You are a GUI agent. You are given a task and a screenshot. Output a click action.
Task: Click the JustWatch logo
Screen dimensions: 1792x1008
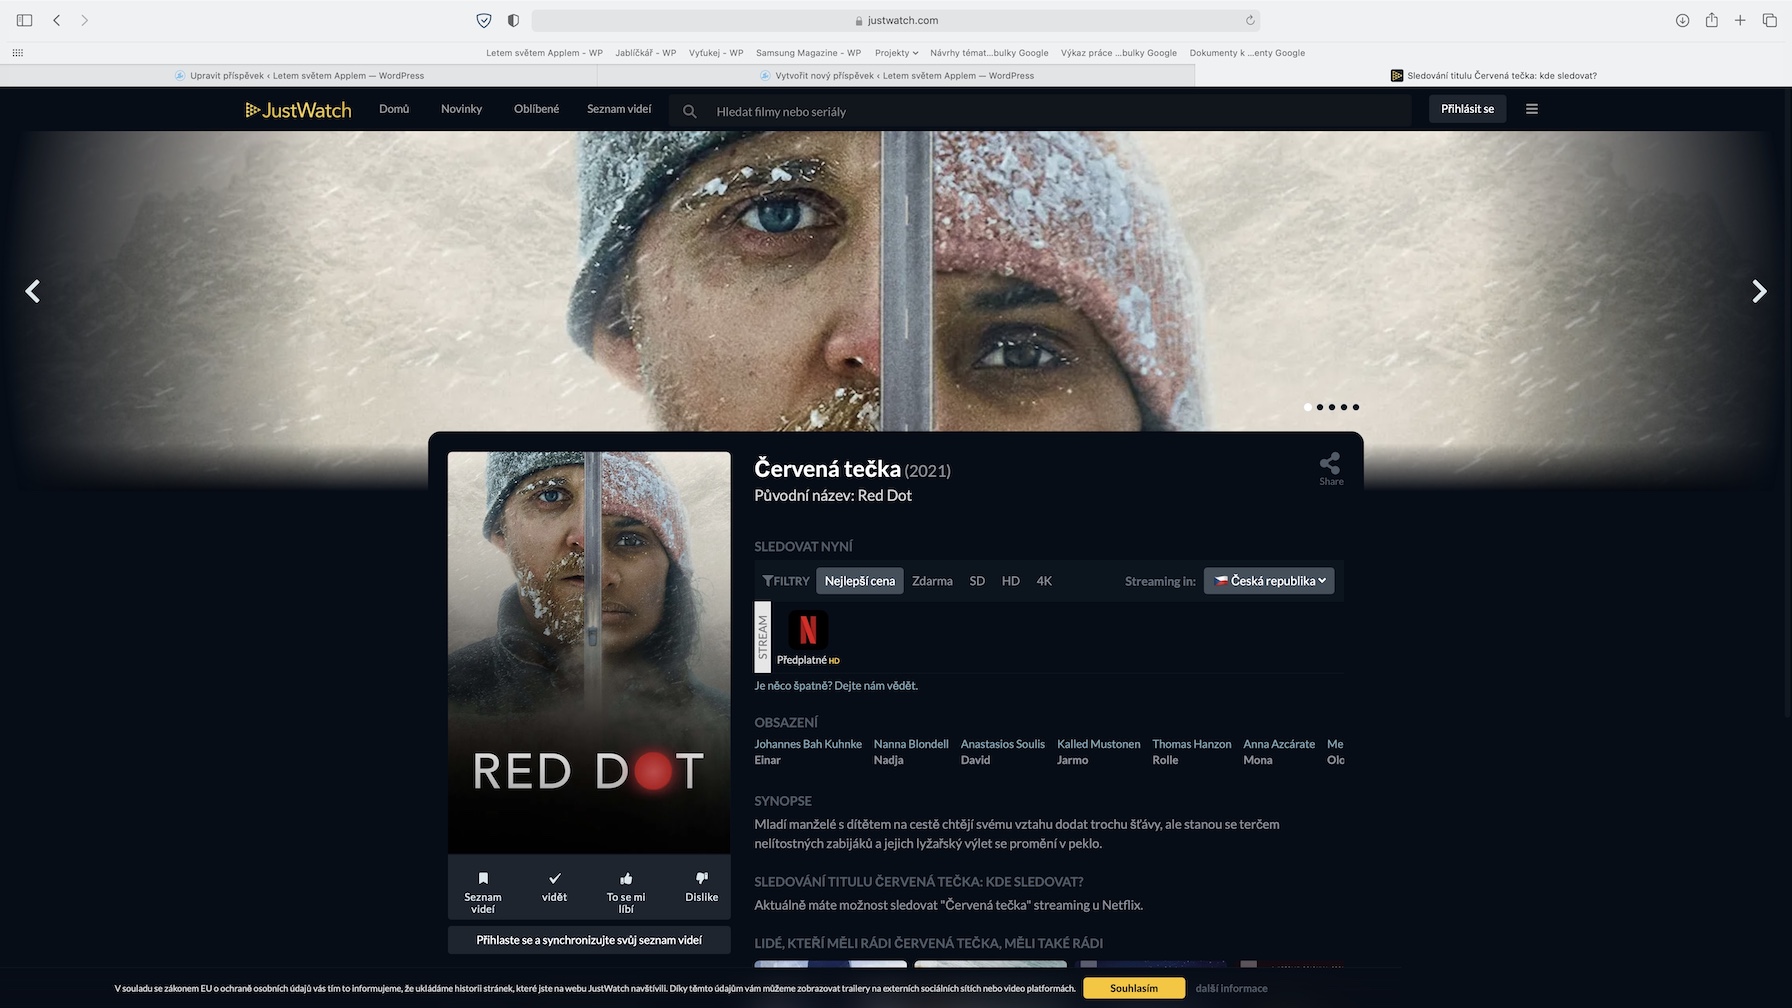click(298, 110)
